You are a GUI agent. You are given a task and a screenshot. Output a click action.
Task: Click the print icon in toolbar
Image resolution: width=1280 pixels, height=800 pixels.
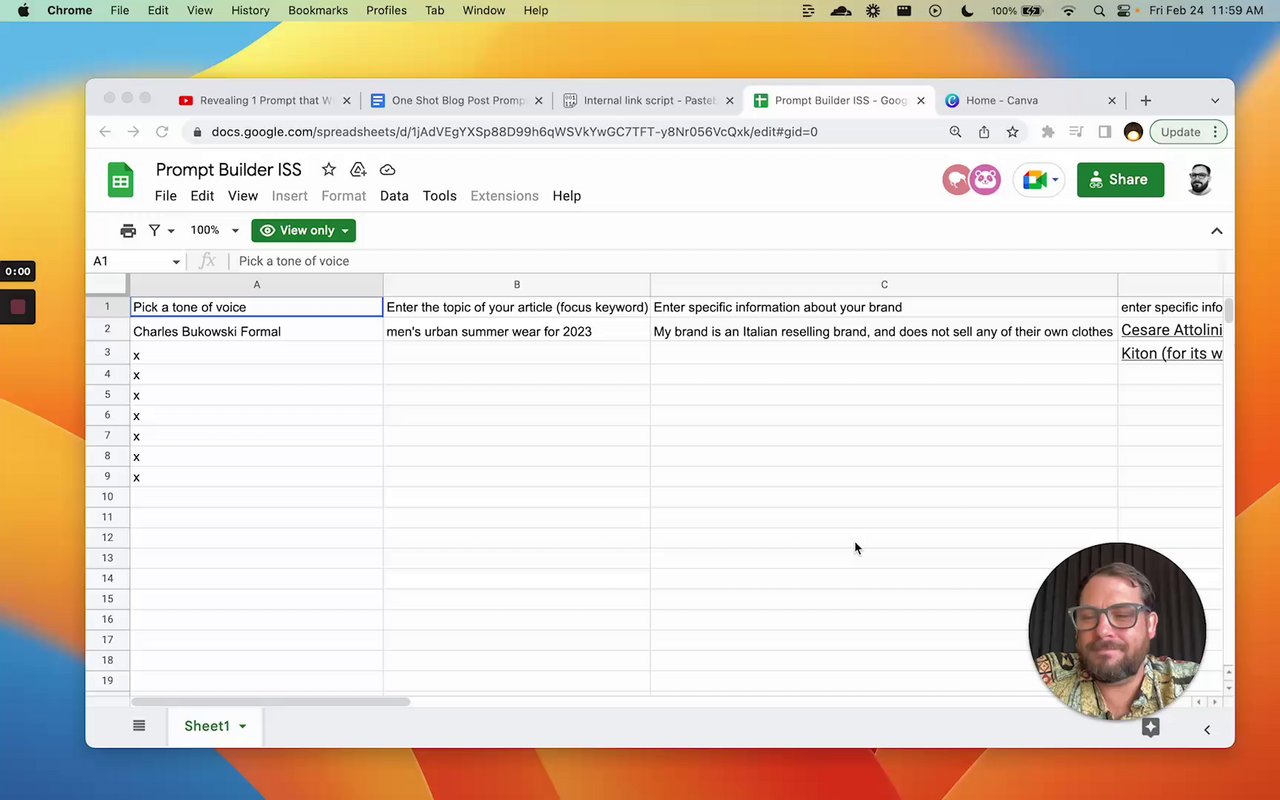(x=128, y=230)
